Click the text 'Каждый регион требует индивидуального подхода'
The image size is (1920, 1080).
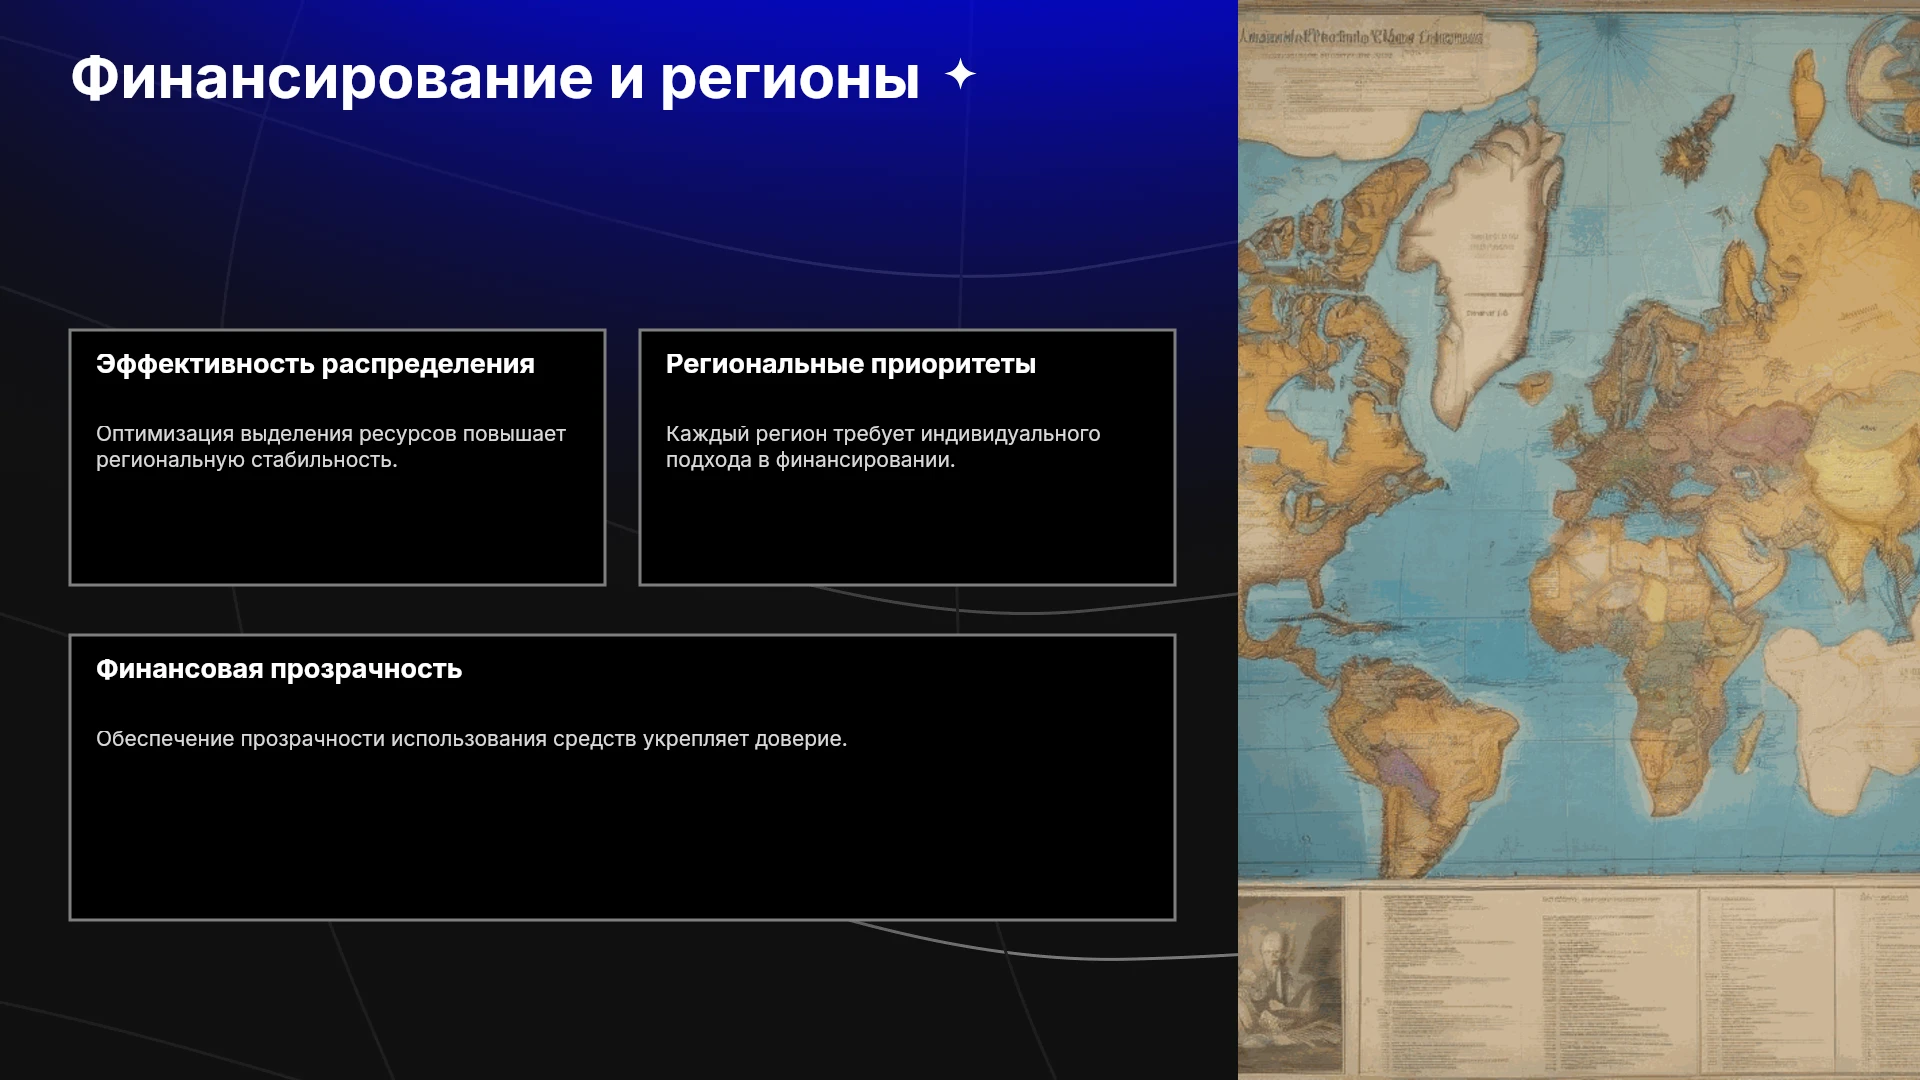883,447
